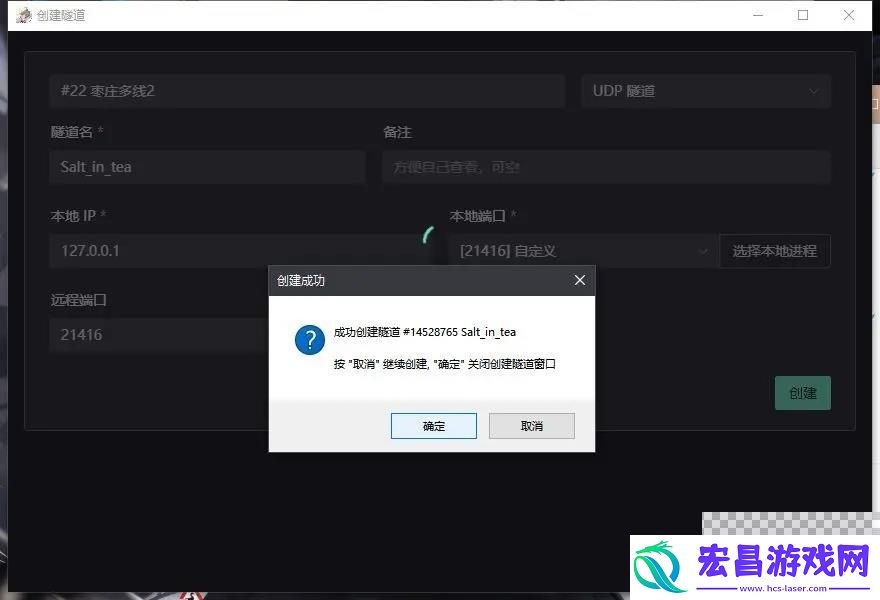The image size is (880, 600).
Task: Click the 创建成功 dialog title text
Action: click(301, 281)
